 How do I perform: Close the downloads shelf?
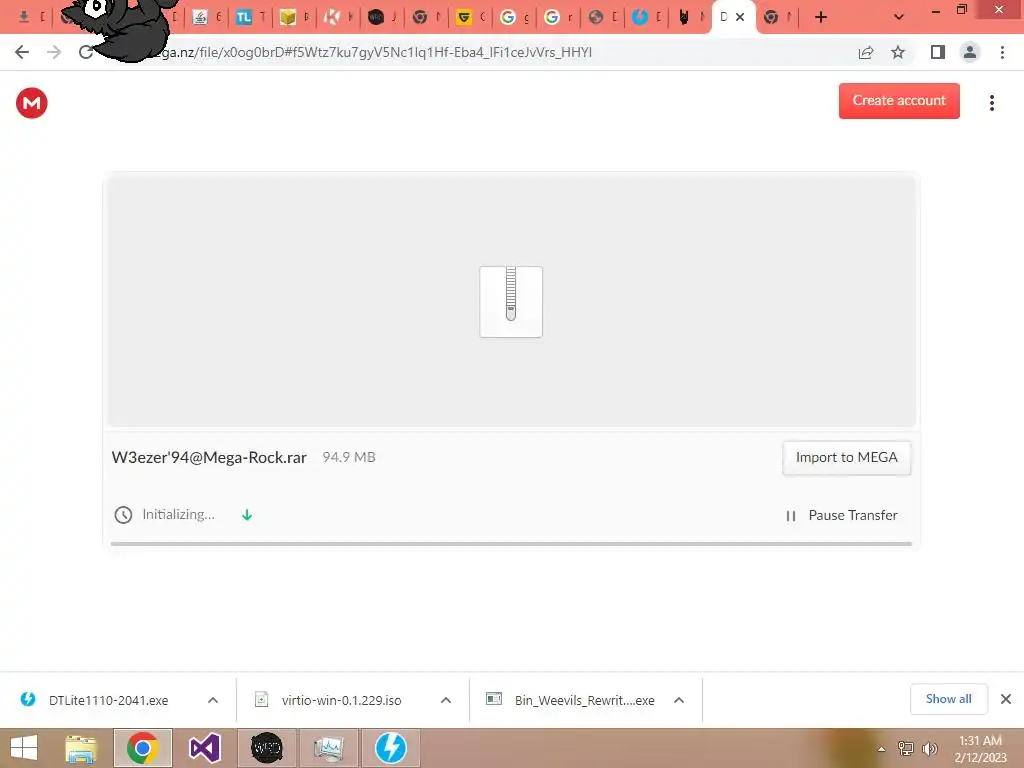click(1006, 699)
